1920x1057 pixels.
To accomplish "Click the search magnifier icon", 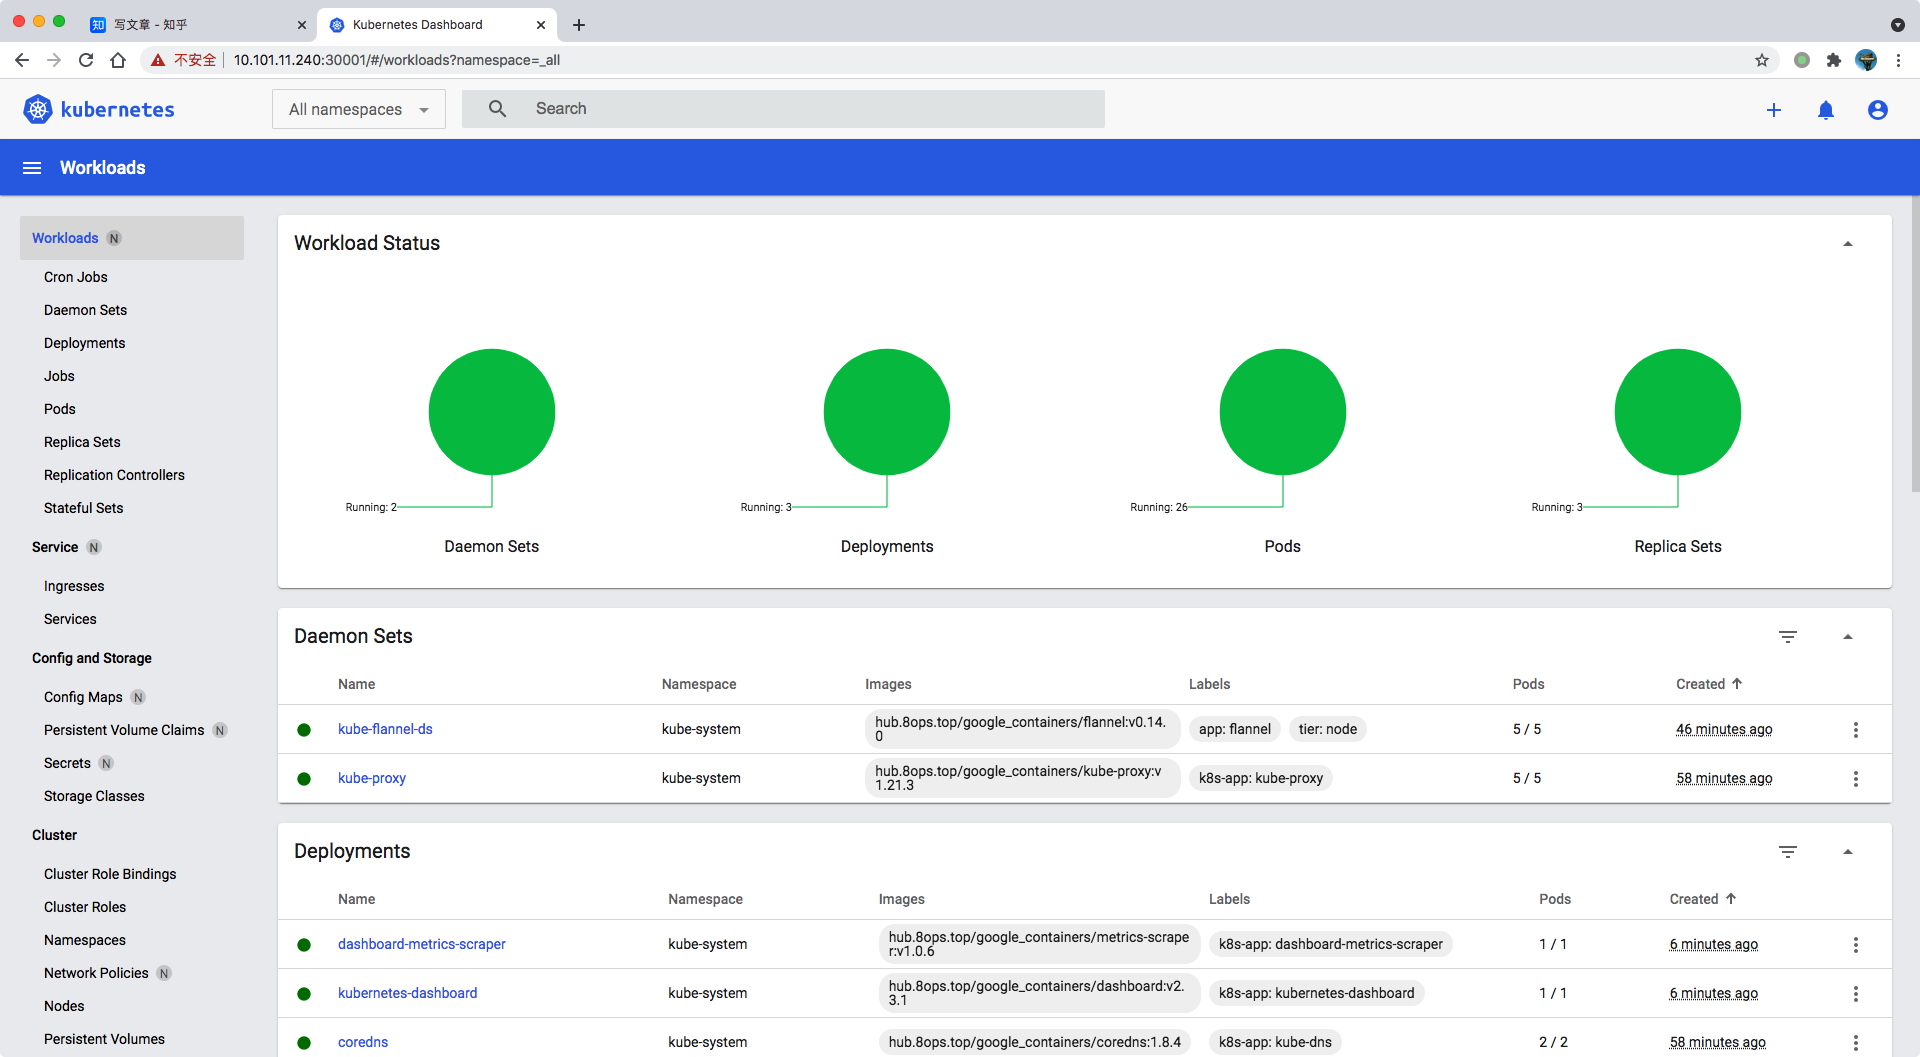I will click(x=497, y=109).
